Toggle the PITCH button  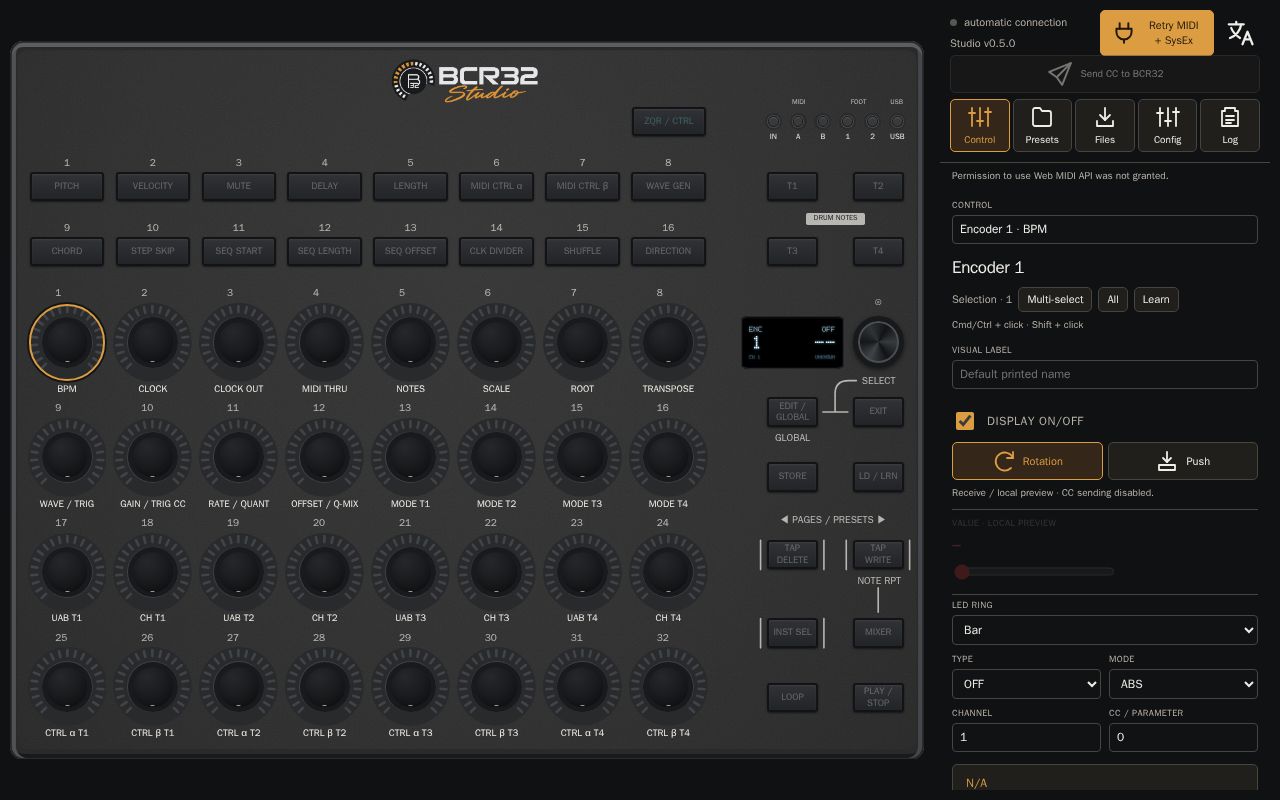pos(67,186)
